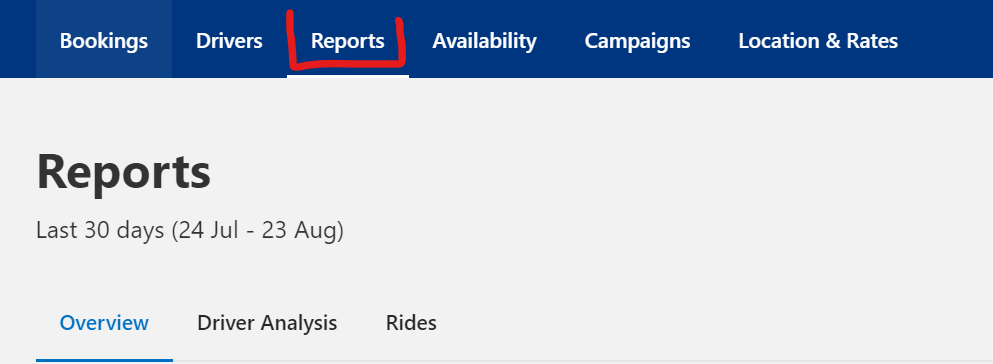
Task: Click the large Reports page heading
Action: [123, 172]
